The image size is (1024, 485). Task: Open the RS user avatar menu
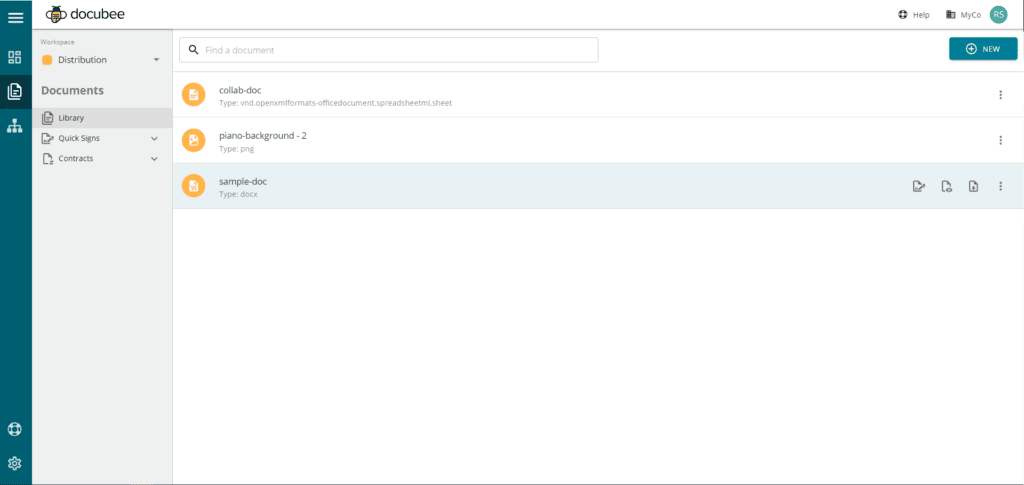tap(998, 15)
